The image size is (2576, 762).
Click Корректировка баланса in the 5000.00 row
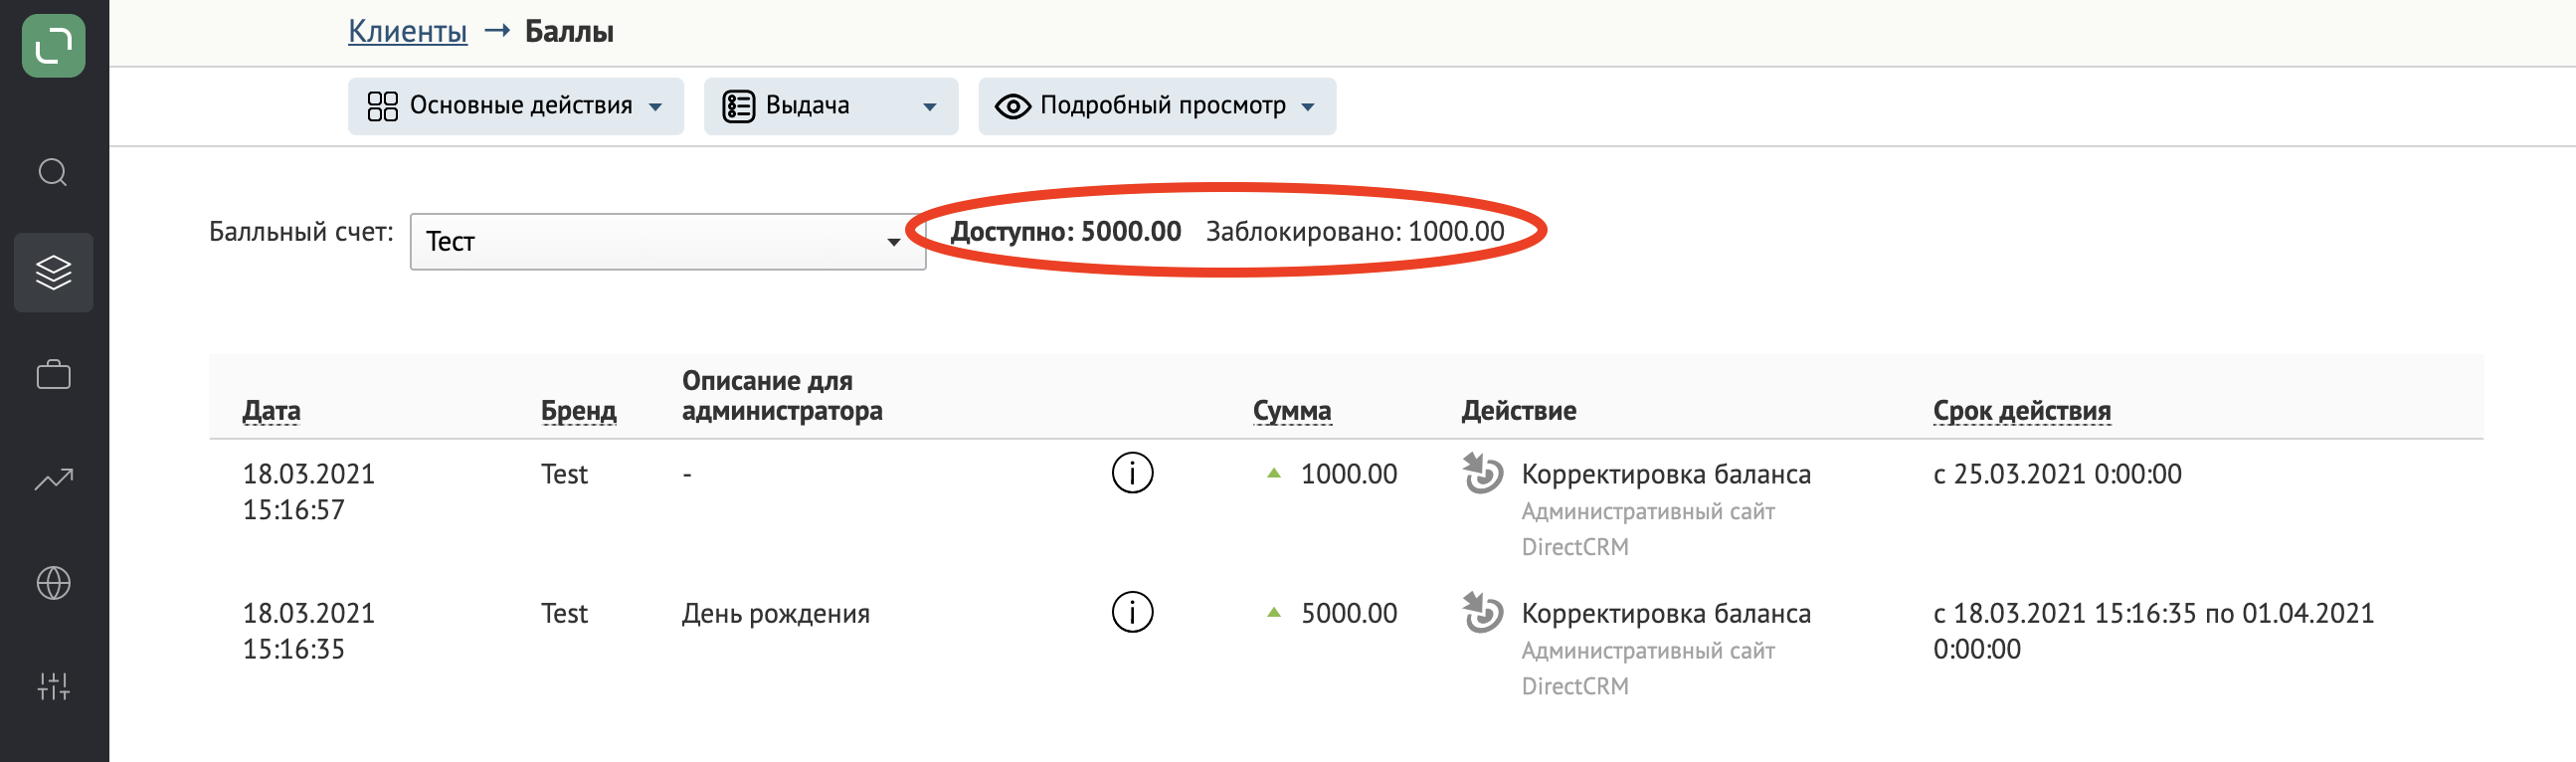click(1665, 612)
